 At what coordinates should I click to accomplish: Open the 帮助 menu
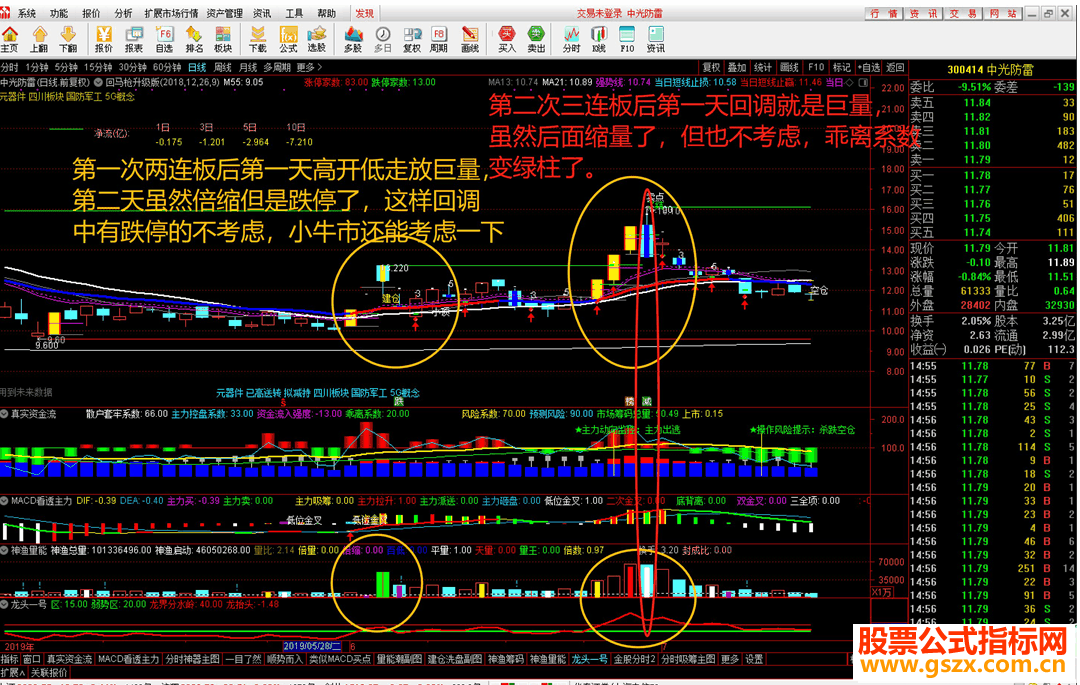point(326,13)
